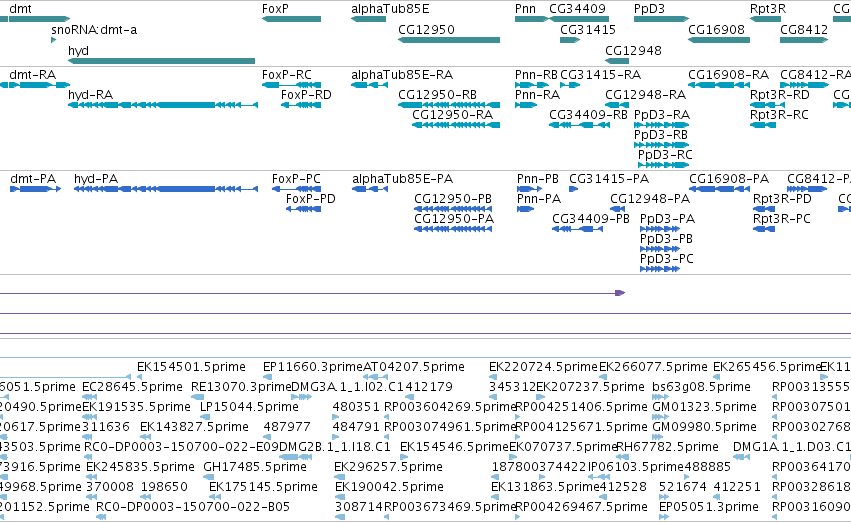Click the purple arrowhead feature end
Screen dimensions: 851x522
[x=620, y=293]
